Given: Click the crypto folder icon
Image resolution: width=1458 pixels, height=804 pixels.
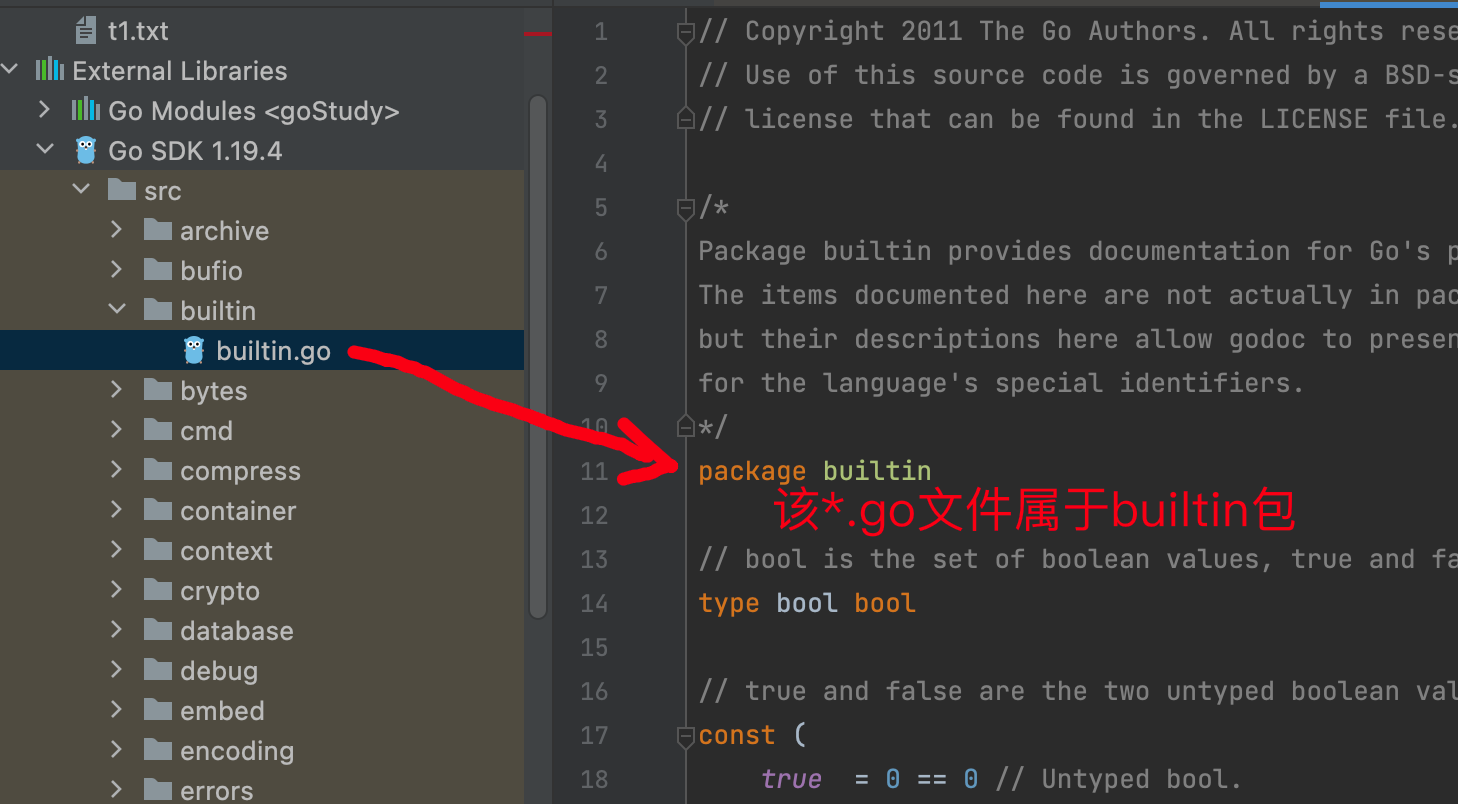Looking at the screenshot, I should click(x=158, y=590).
